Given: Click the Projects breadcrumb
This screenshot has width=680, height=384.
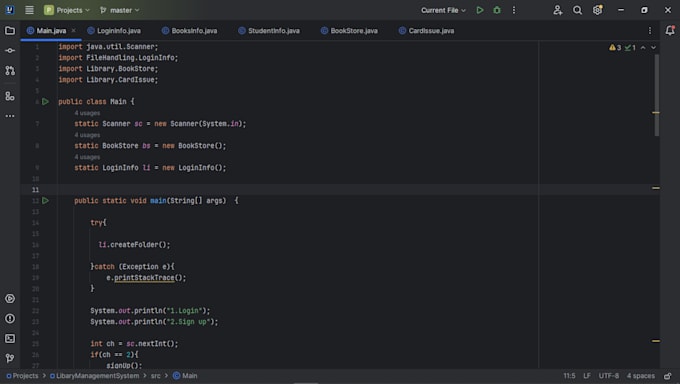Looking at the screenshot, I should [22, 376].
